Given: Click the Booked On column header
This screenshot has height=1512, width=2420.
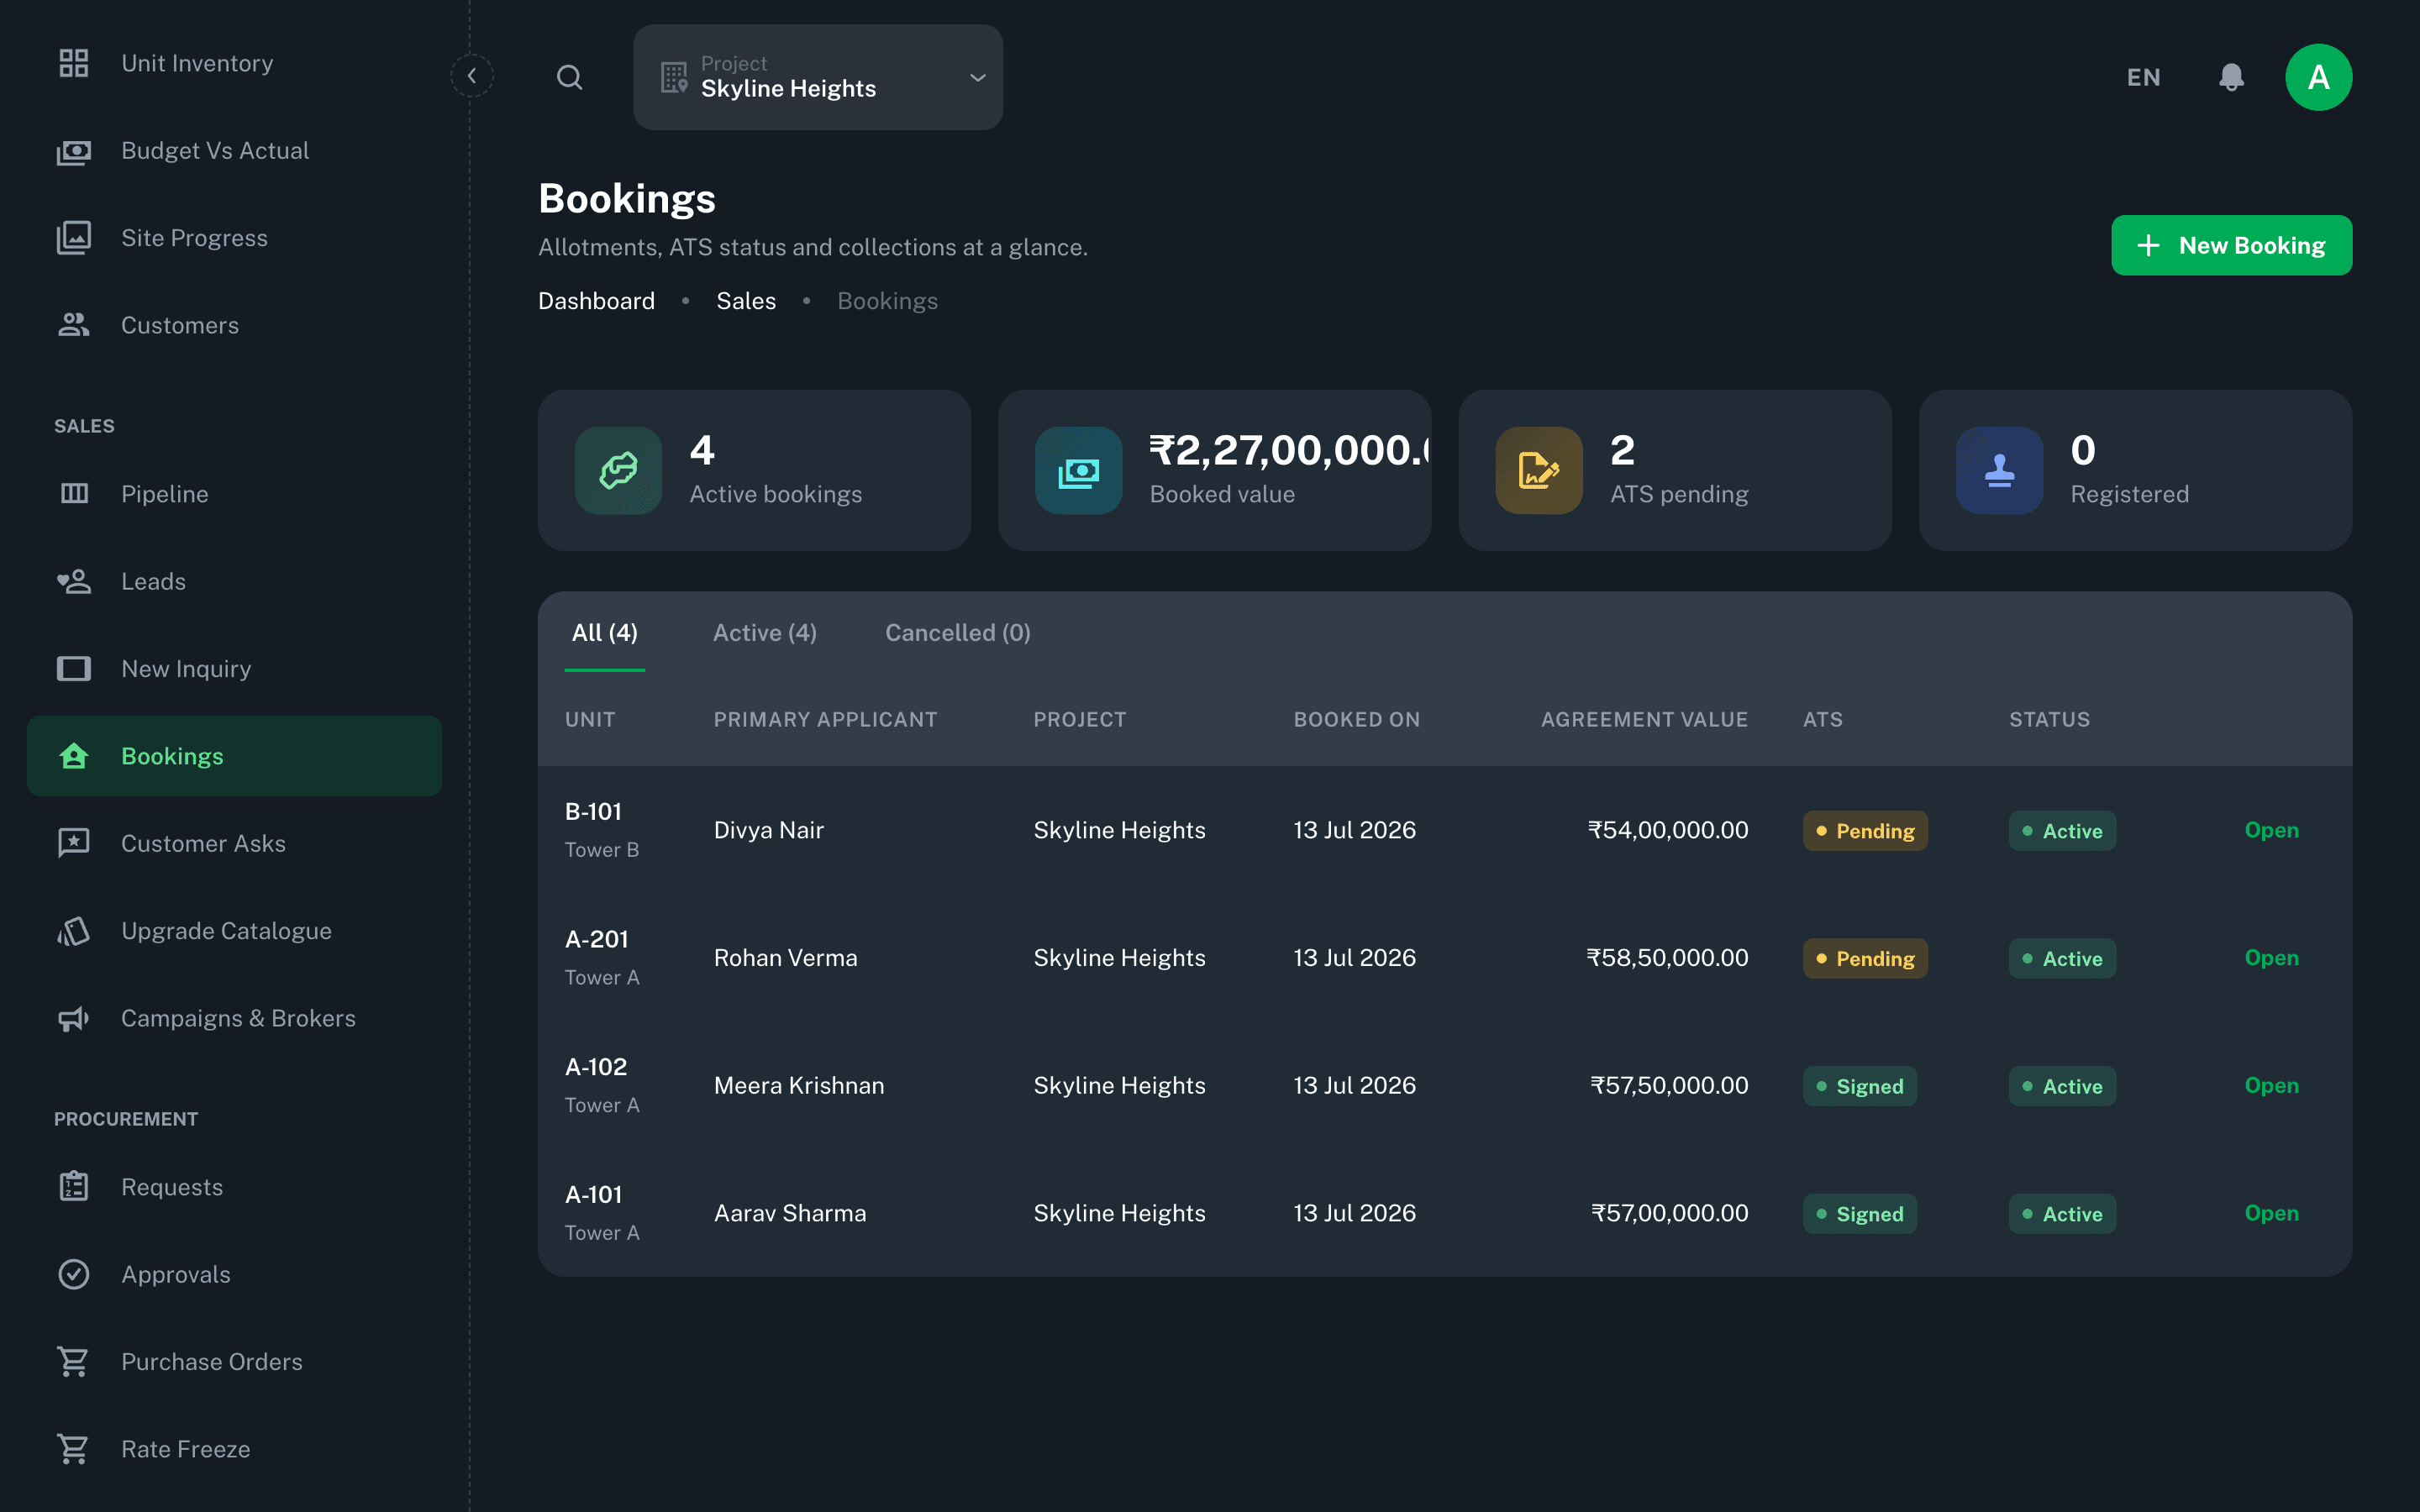Looking at the screenshot, I should coord(1356,719).
